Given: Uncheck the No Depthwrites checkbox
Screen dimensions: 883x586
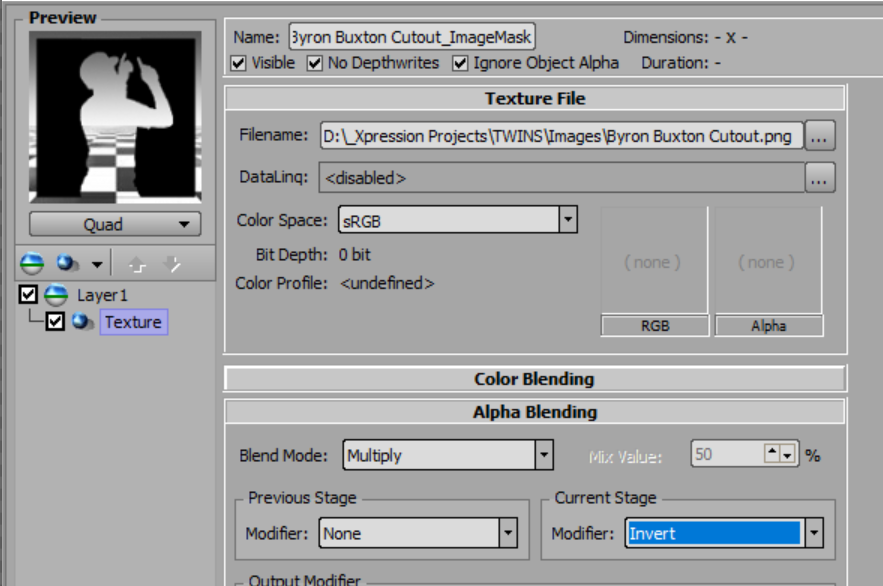Looking at the screenshot, I should (x=314, y=63).
